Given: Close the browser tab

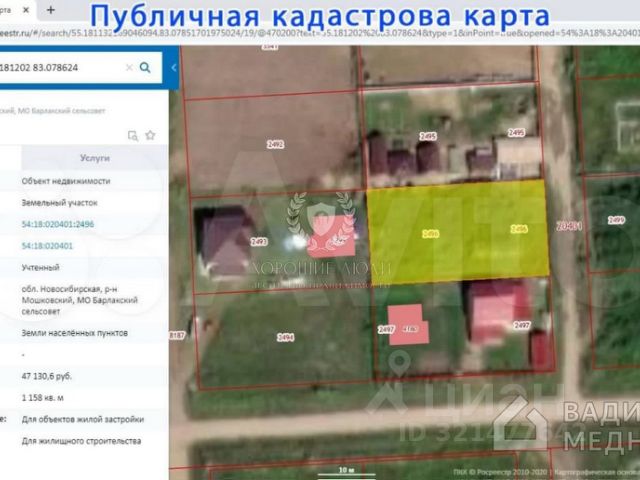Looking at the screenshot, I should point(25,10).
